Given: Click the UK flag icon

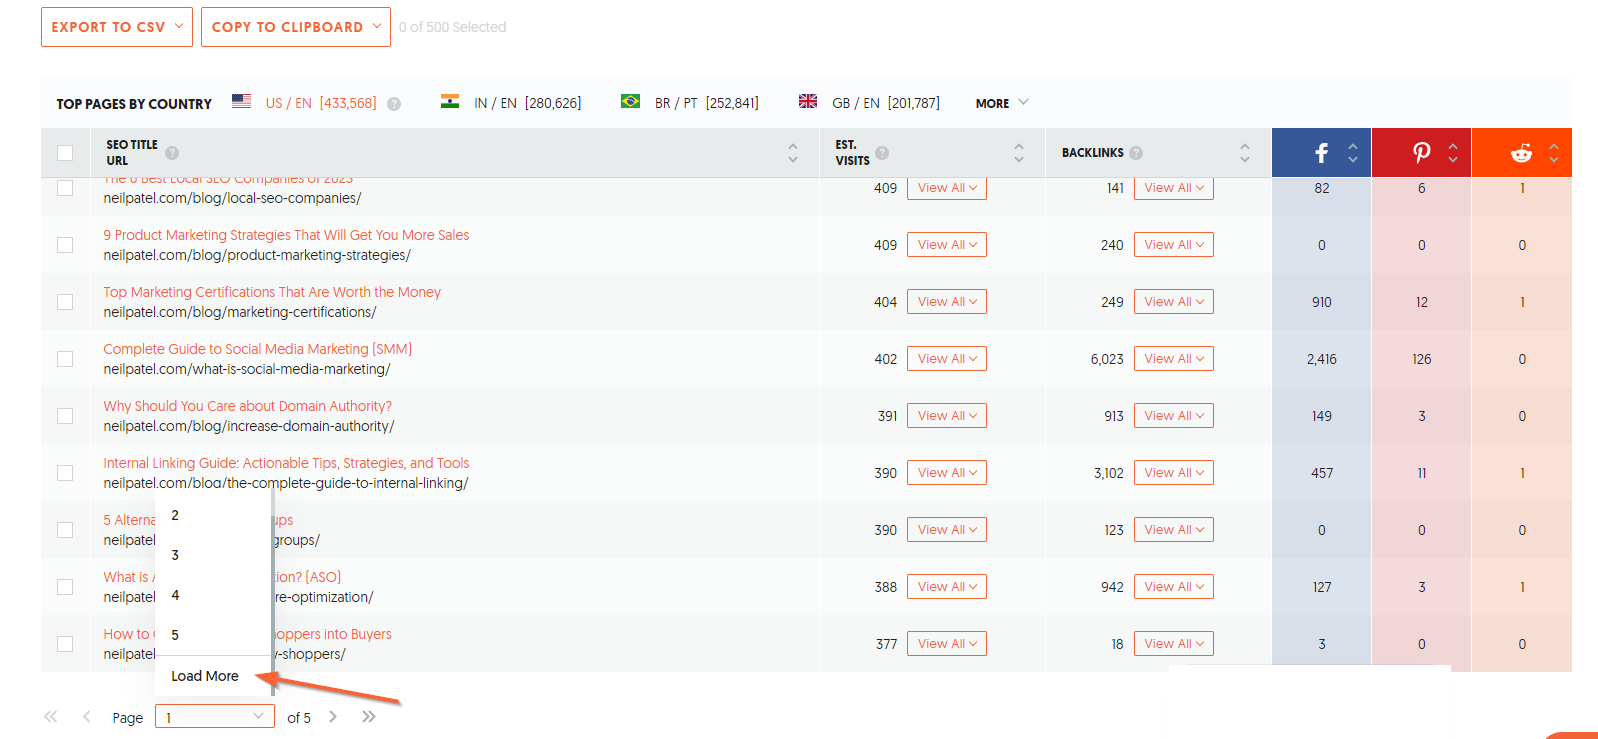Looking at the screenshot, I should coord(808,101).
